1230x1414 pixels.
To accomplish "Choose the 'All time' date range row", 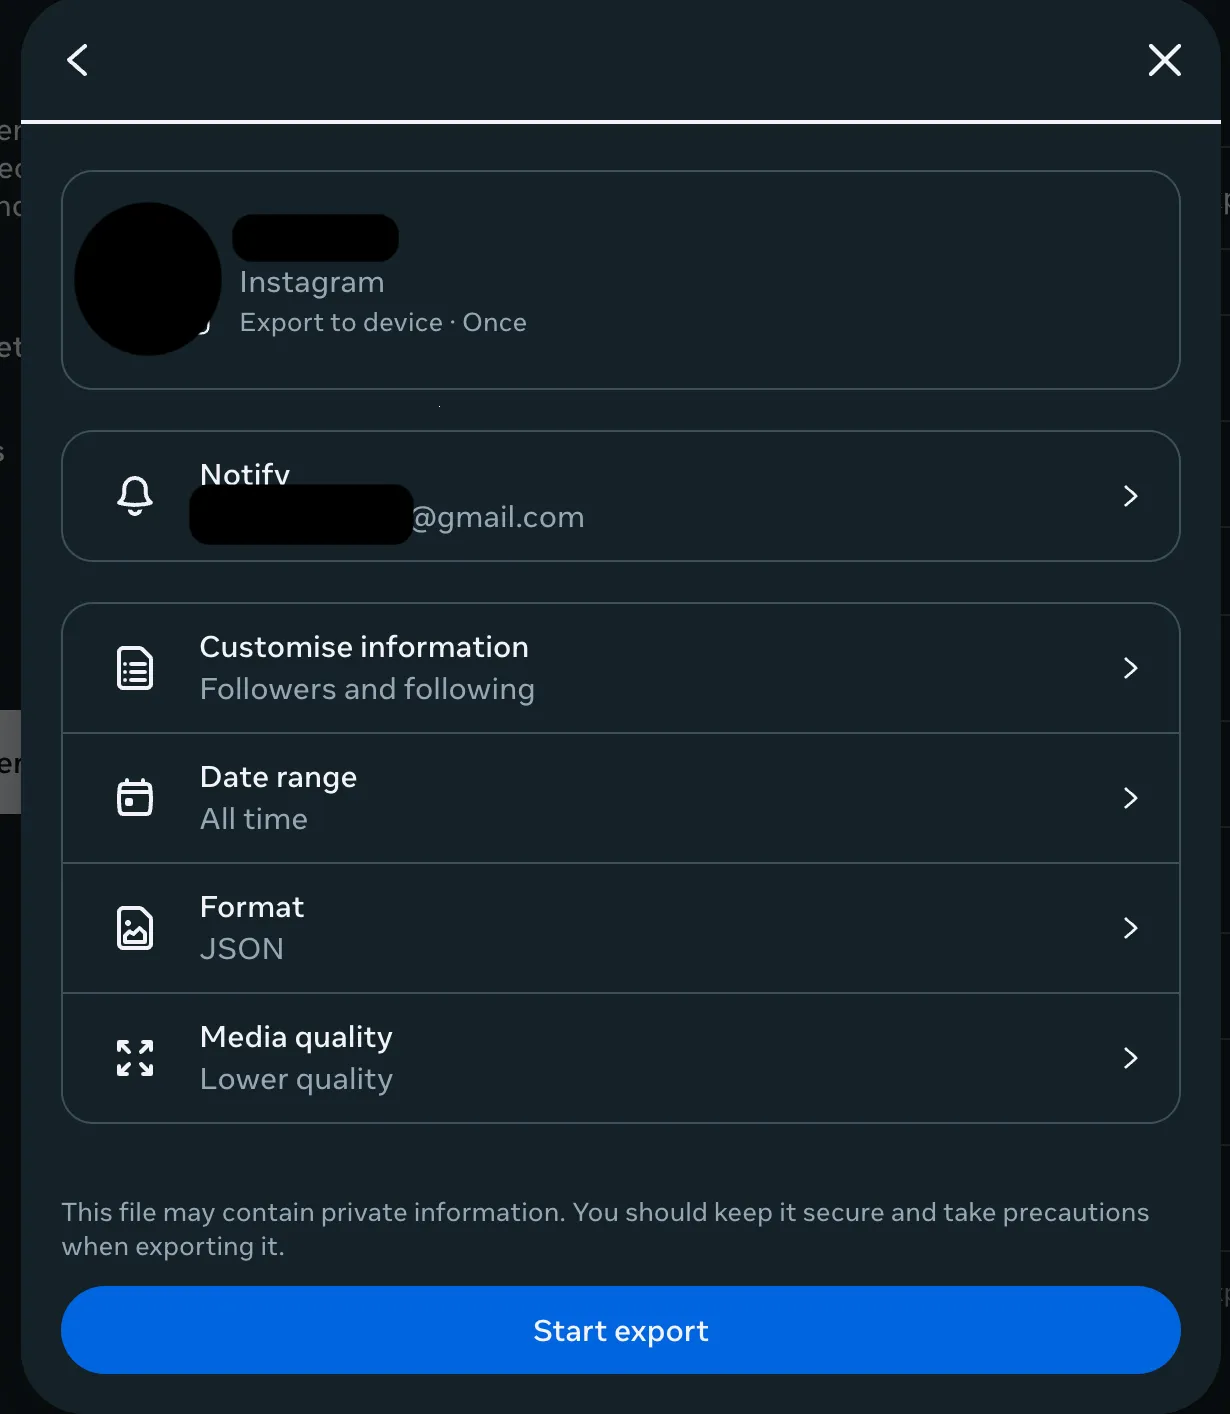I will tap(254, 818).
